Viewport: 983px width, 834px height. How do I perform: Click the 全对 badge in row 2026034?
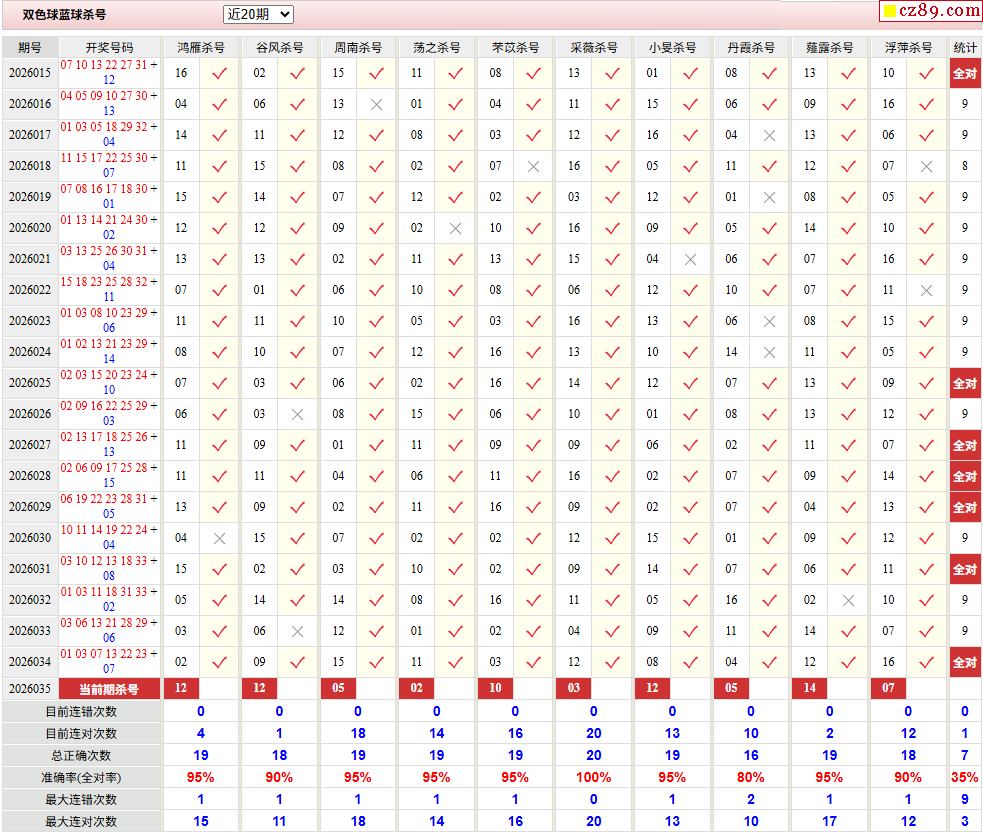pyautogui.click(x=964, y=662)
